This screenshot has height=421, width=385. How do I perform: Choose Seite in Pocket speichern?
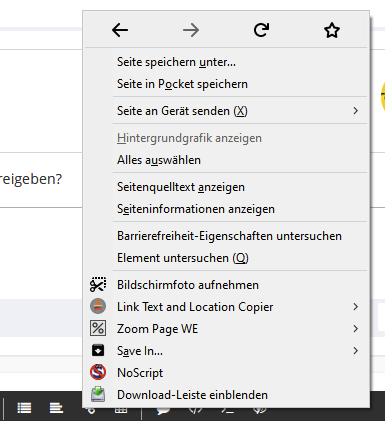(226, 84)
